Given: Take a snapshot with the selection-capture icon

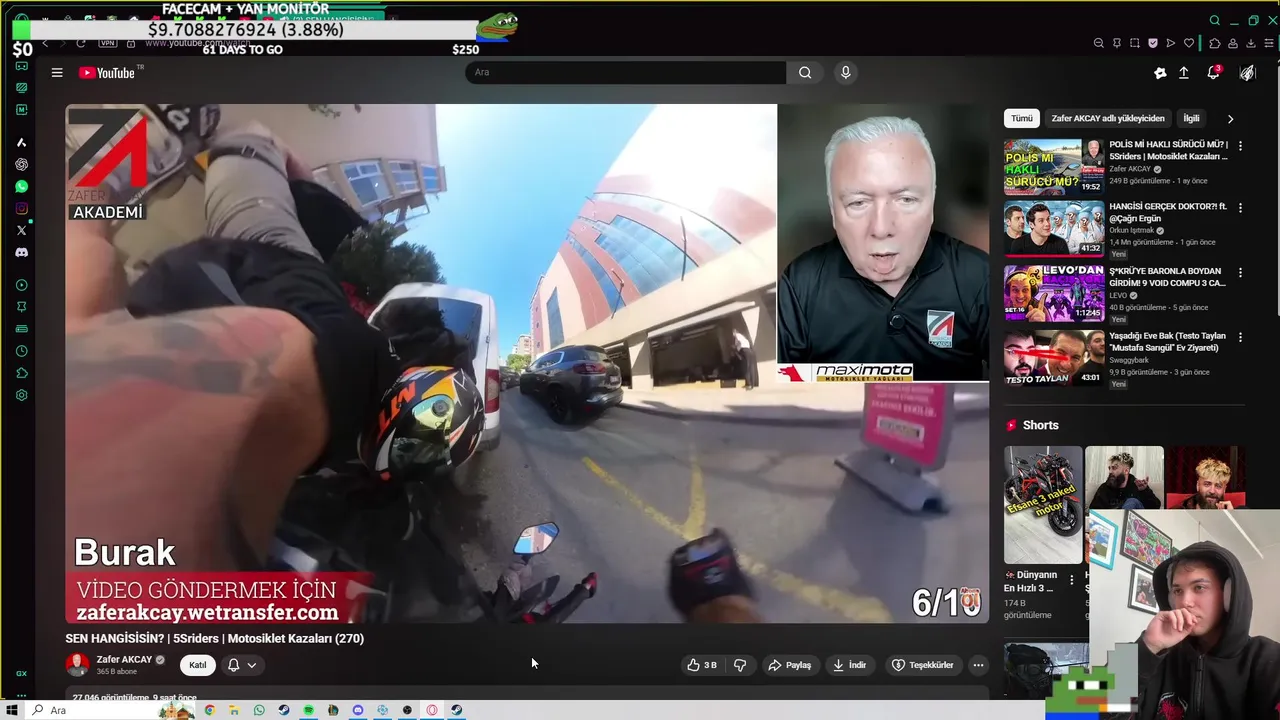Looking at the screenshot, I should pyautogui.click(x=1135, y=43).
